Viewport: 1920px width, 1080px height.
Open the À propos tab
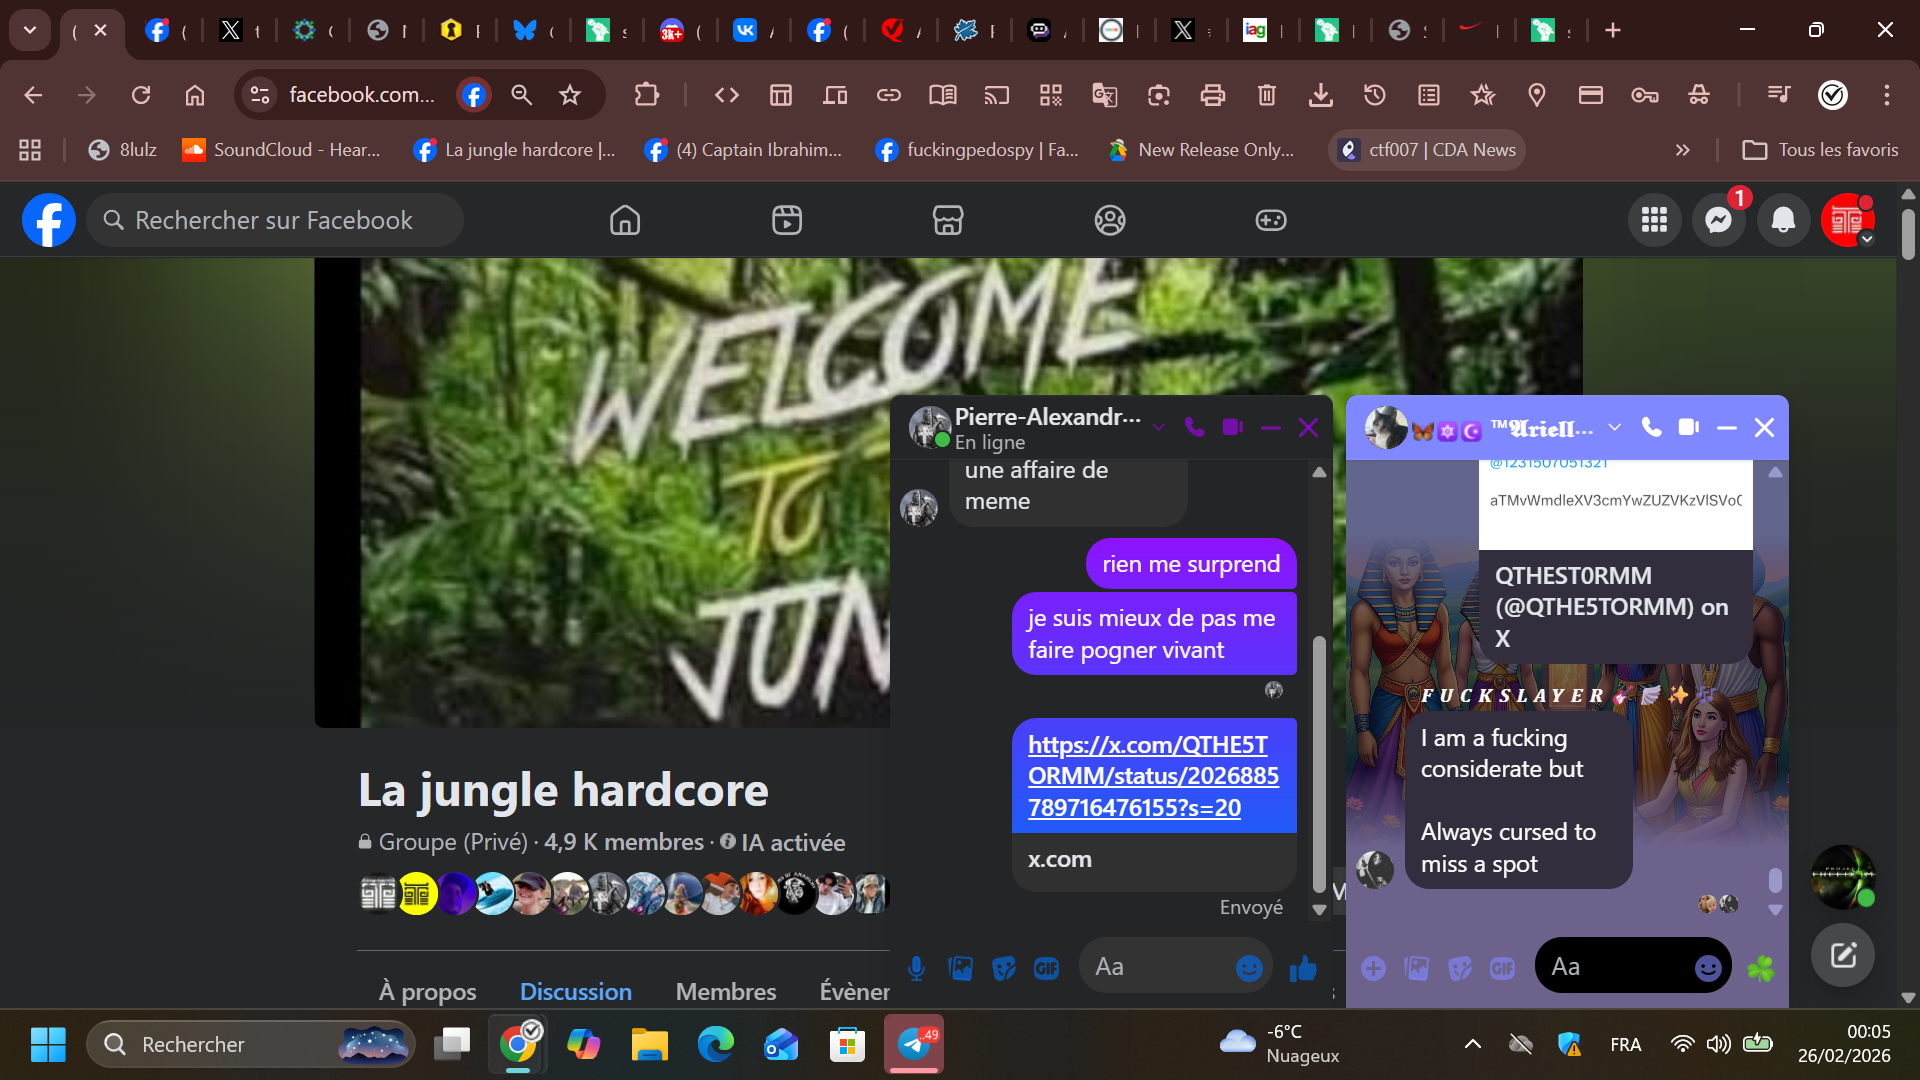[427, 991]
